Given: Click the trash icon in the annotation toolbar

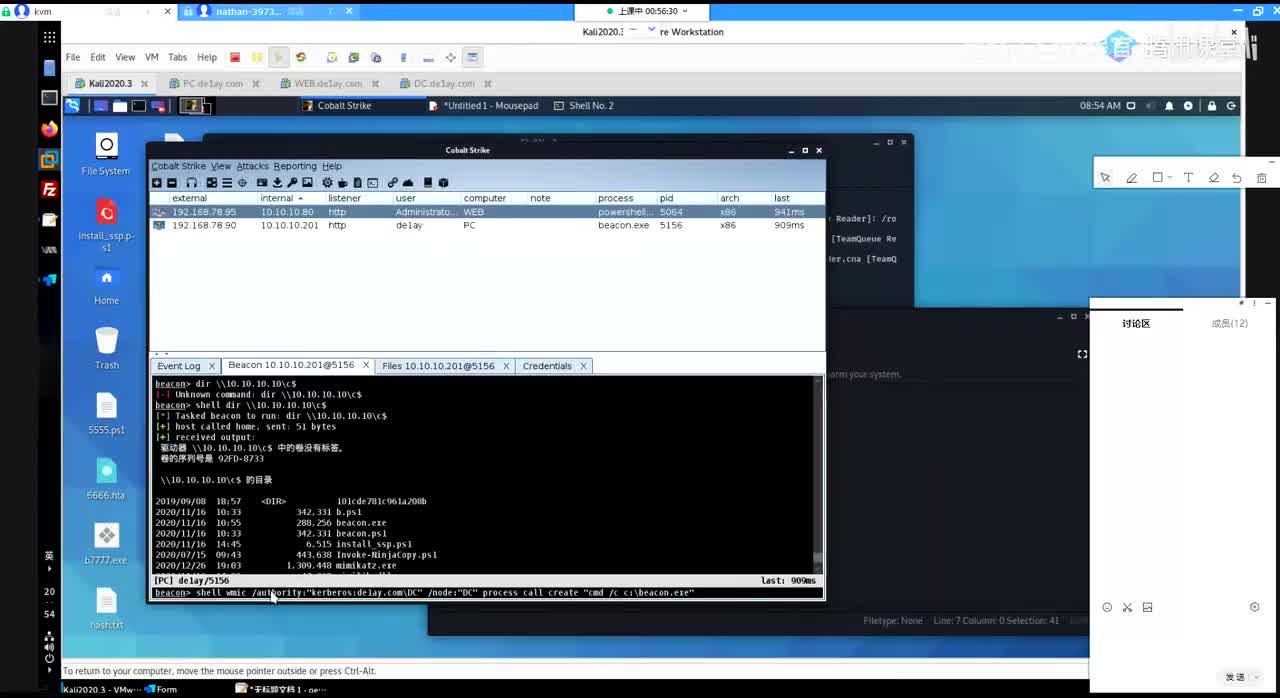Looking at the screenshot, I should (x=1261, y=178).
